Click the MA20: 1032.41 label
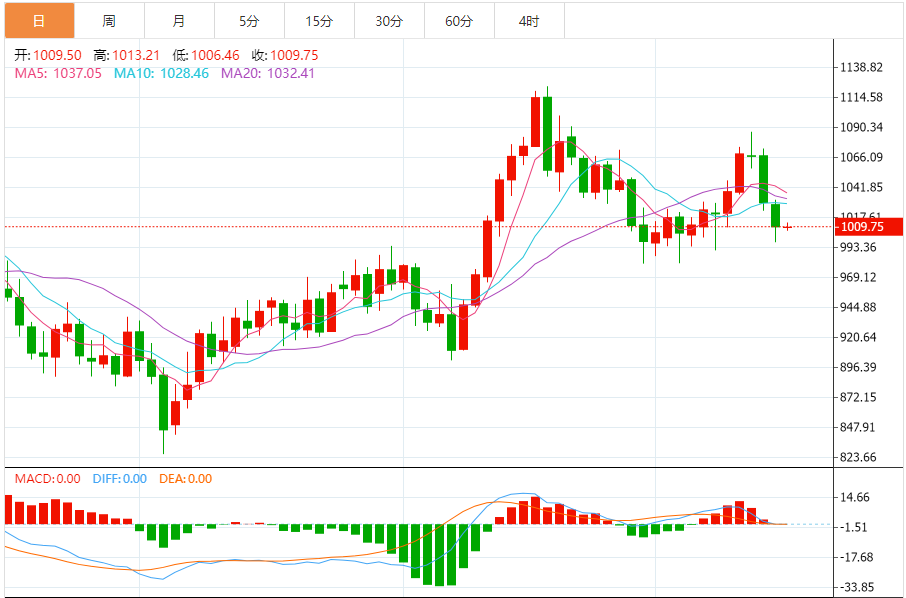906x598 pixels. coord(268,73)
